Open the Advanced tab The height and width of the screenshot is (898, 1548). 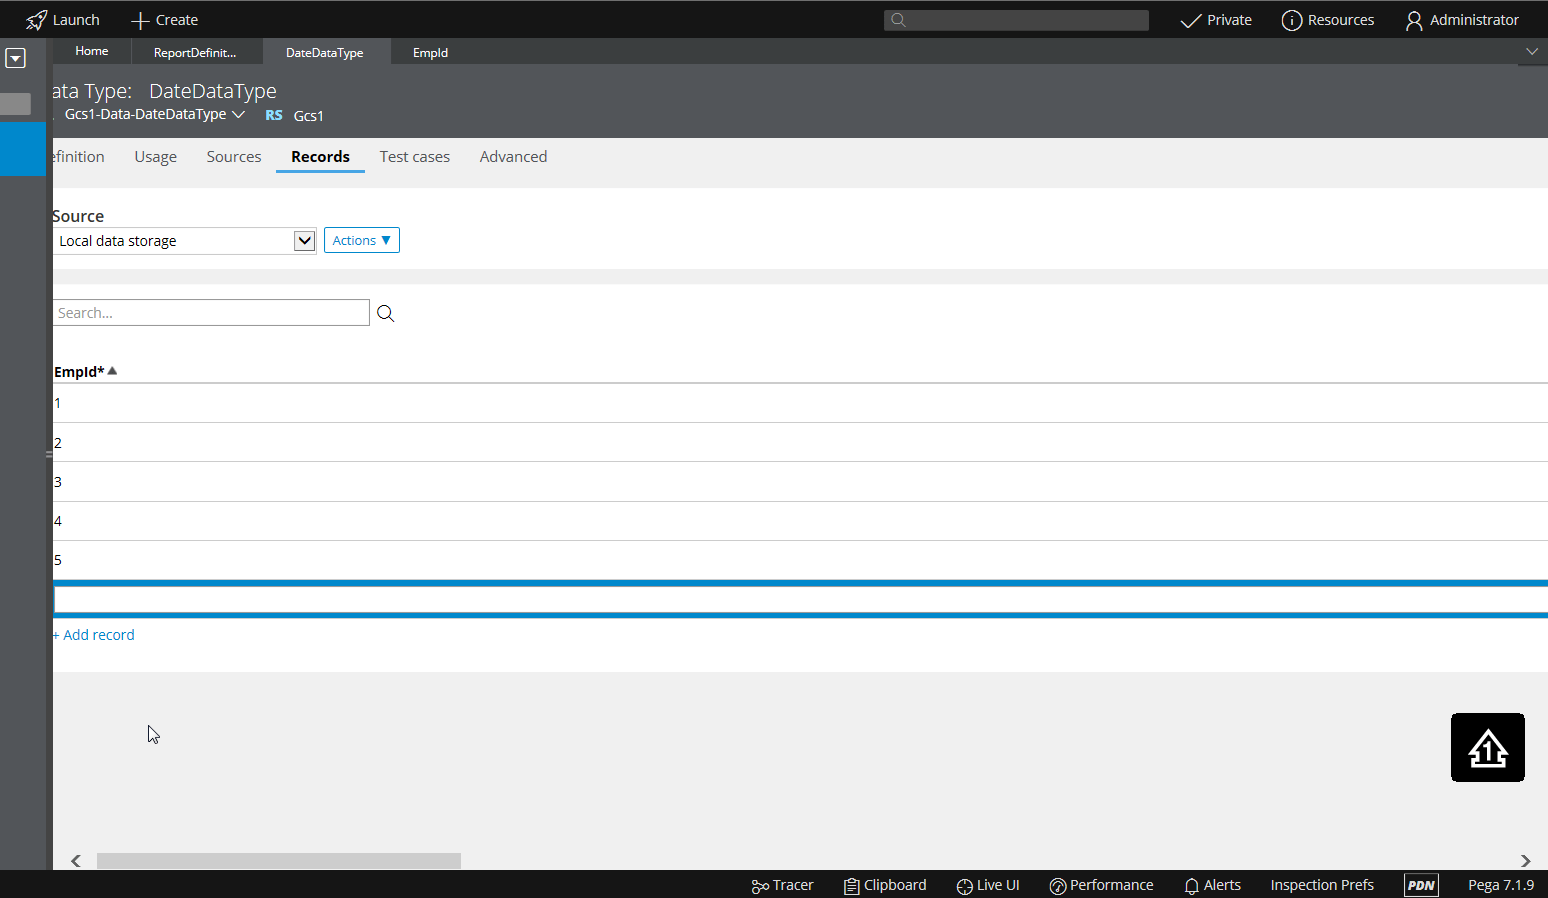(513, 157)
